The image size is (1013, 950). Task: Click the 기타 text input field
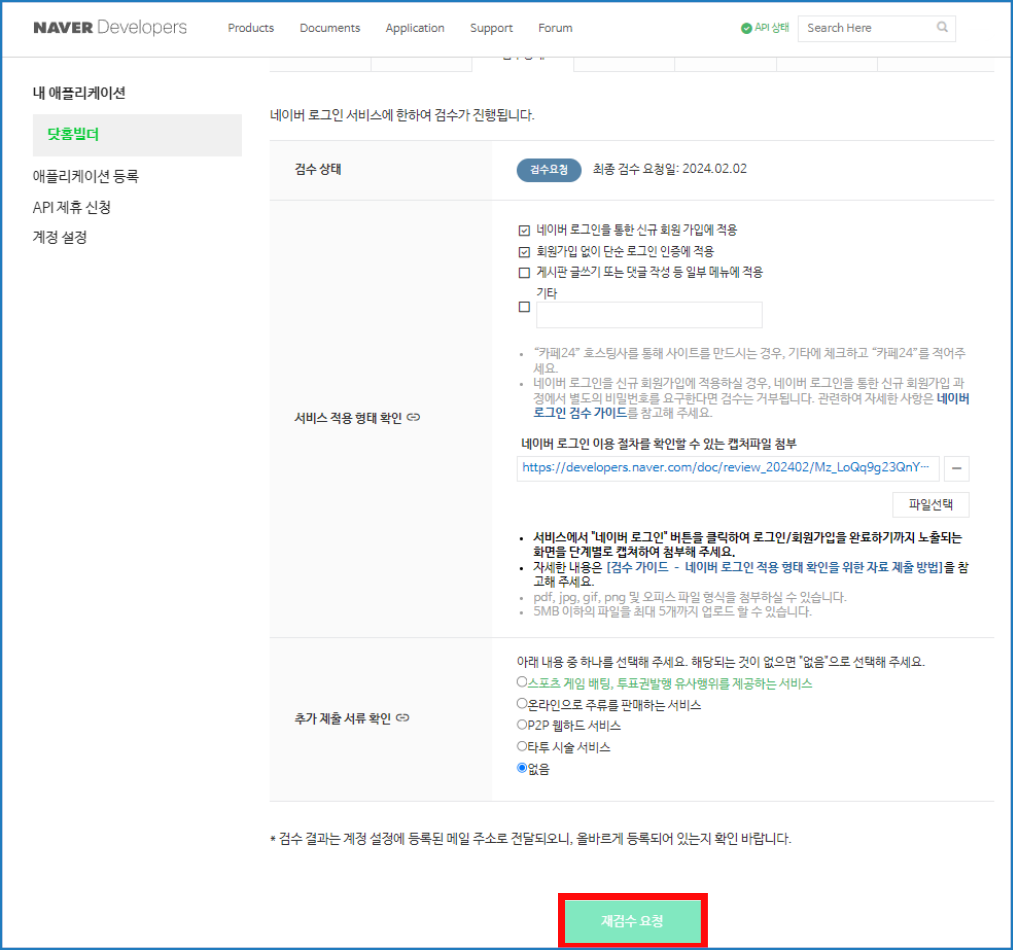click(x=649, y=315)
